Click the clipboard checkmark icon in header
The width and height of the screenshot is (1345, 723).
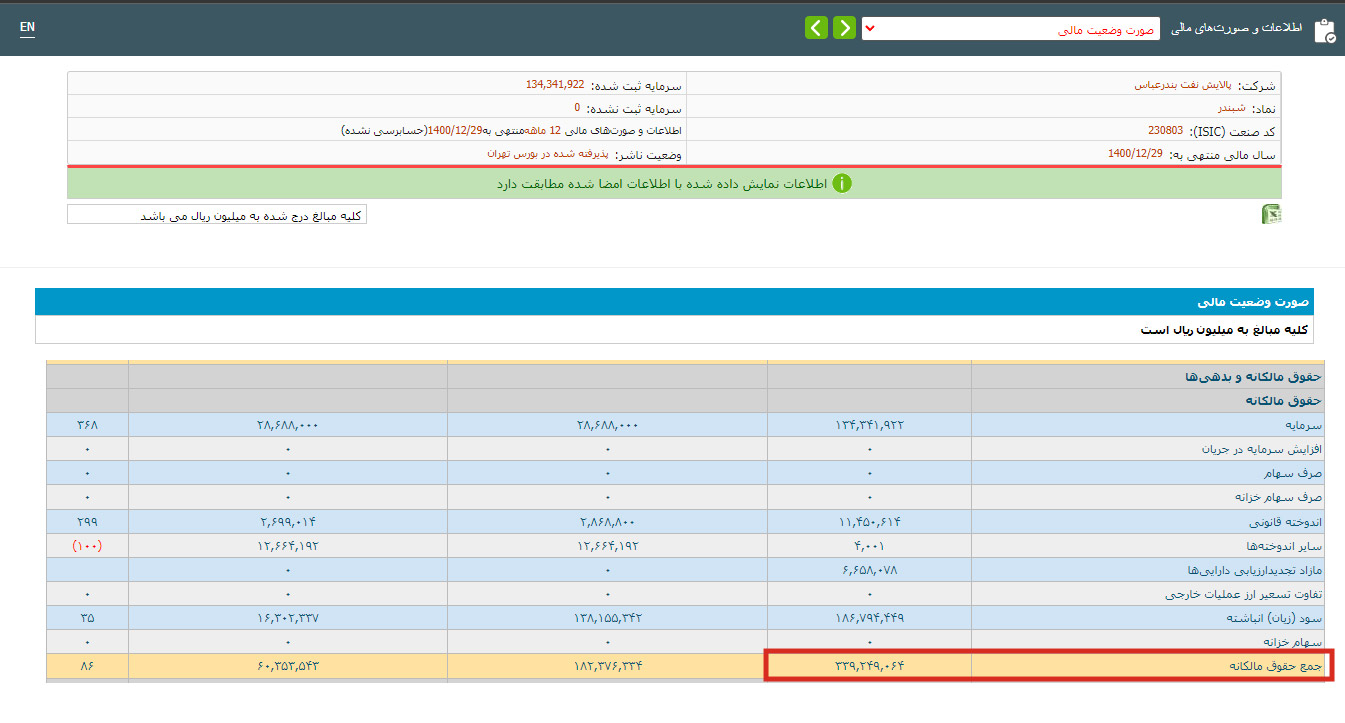(1324, 30)
